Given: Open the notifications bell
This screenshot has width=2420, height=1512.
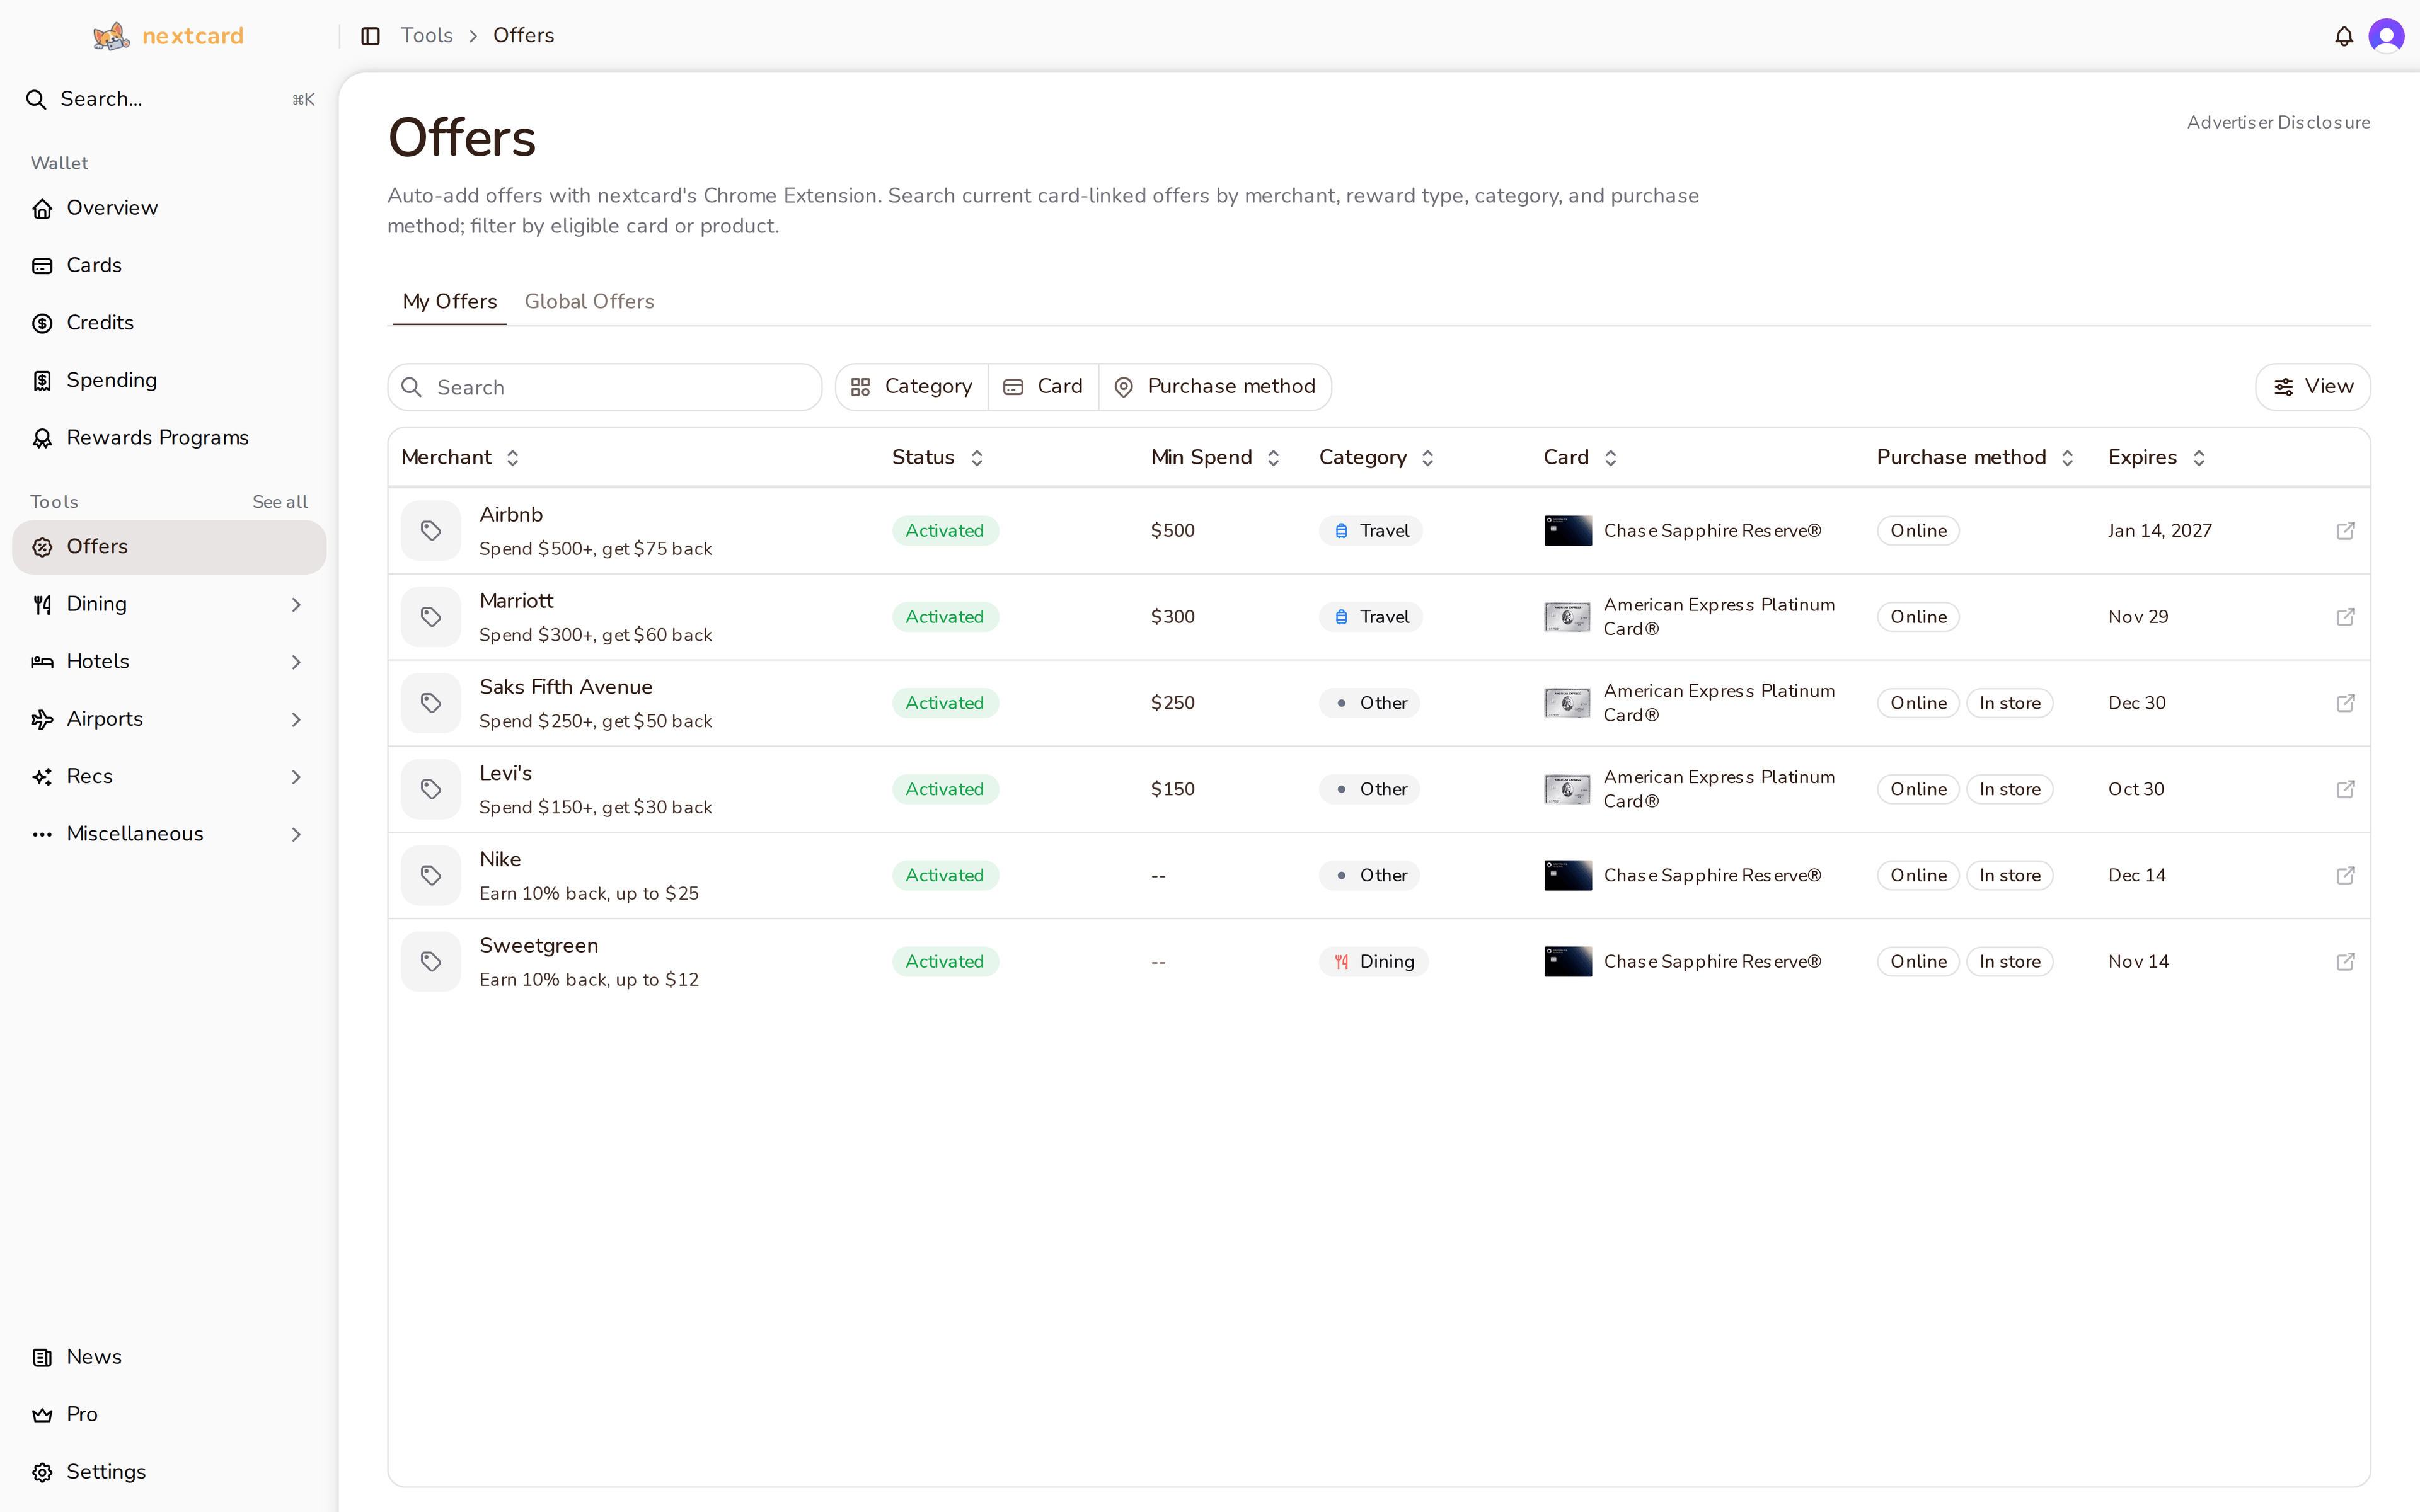Looking at the screenshot, I should 2343,37.
